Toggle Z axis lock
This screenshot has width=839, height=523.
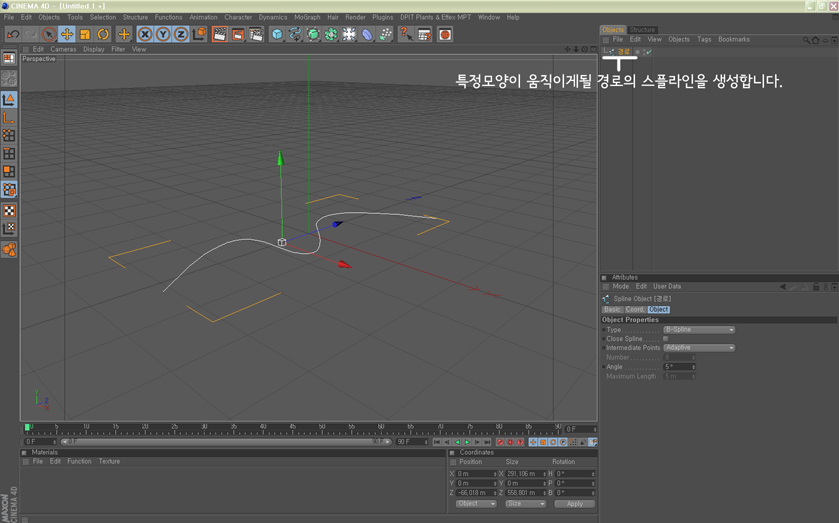click(181, 34)
